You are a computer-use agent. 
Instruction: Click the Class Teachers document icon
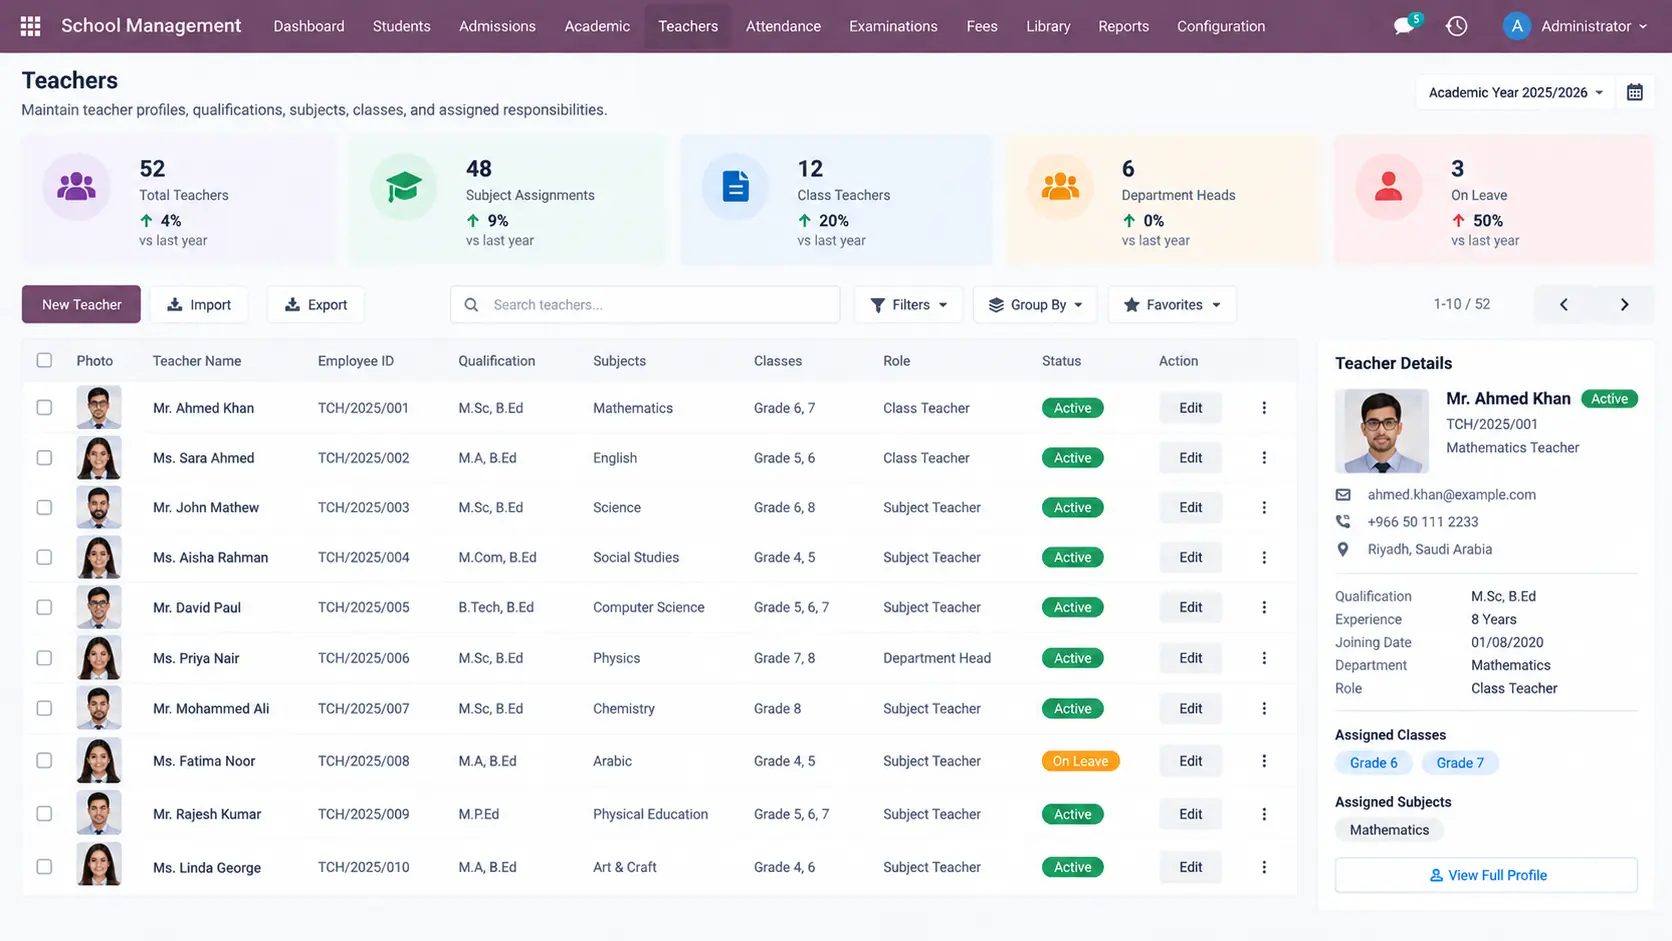pyautogui.click(x=736, y=186)
